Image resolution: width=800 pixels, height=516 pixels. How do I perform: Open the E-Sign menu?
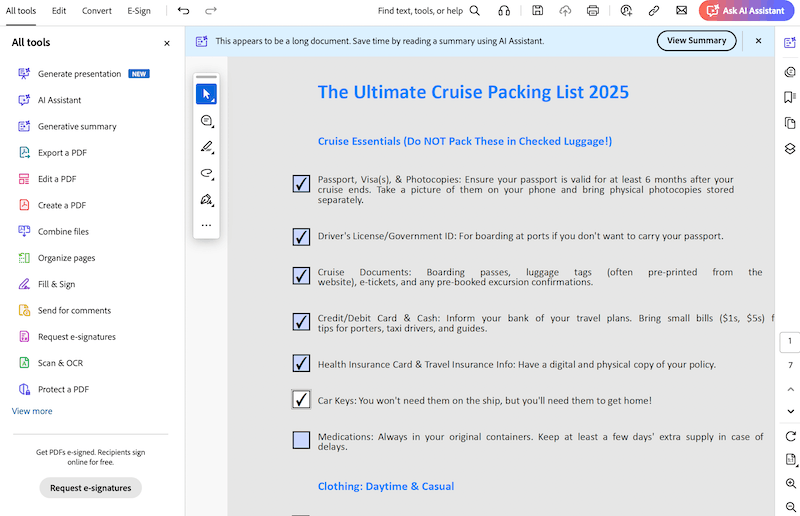click(140, 10)
